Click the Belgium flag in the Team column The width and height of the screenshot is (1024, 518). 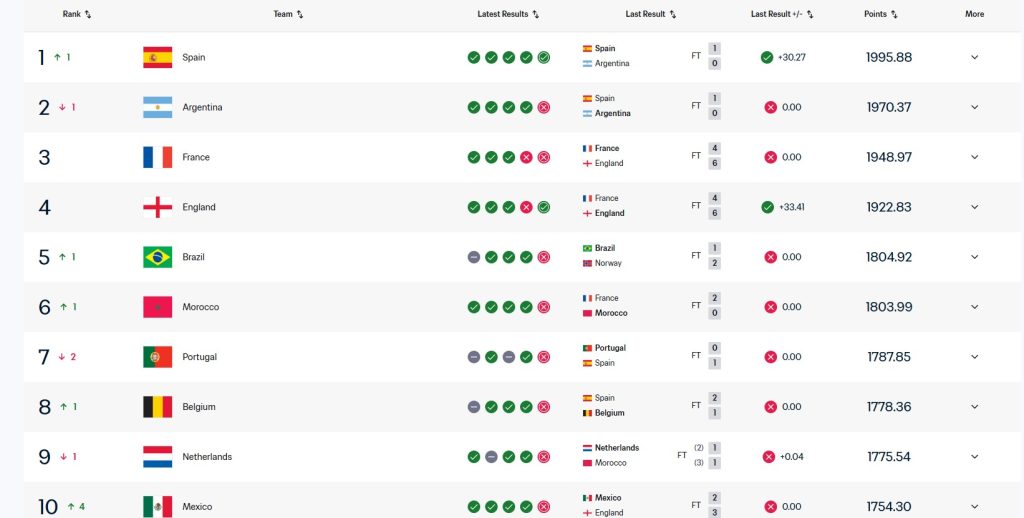point(157,407)
